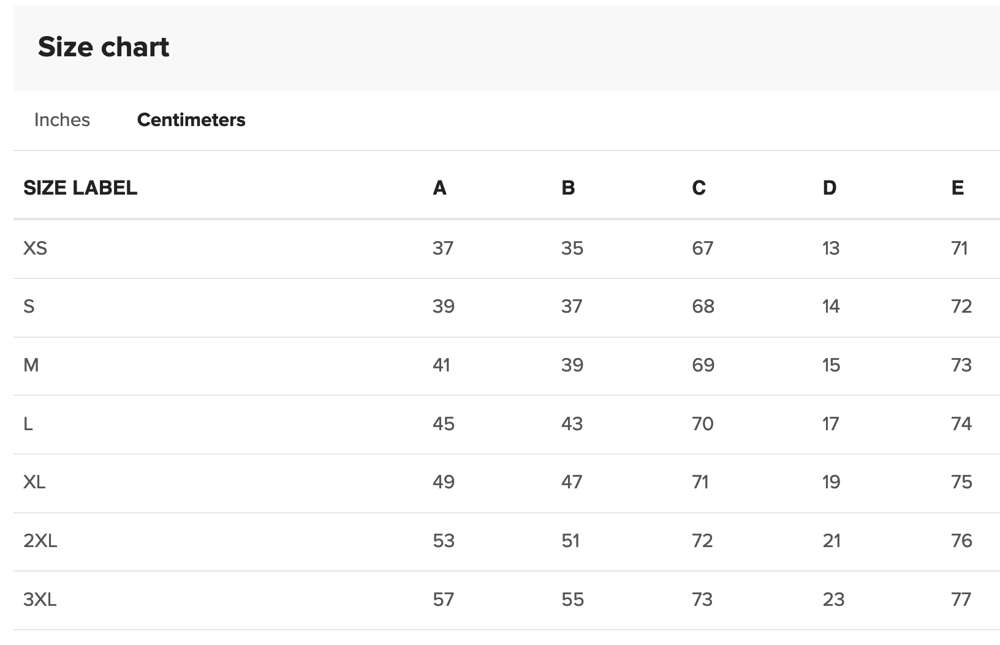This screenshot has height=645, width=1000.
Task: Select the Centimeters tab
Action: point(191,120)
